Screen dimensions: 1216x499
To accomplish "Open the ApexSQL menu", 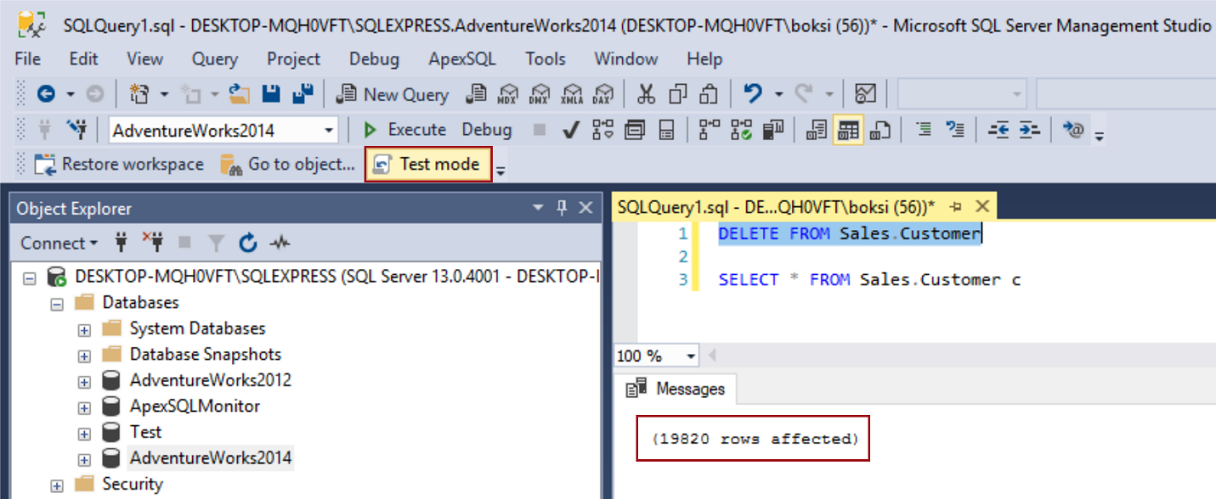I will coord(461,59).
